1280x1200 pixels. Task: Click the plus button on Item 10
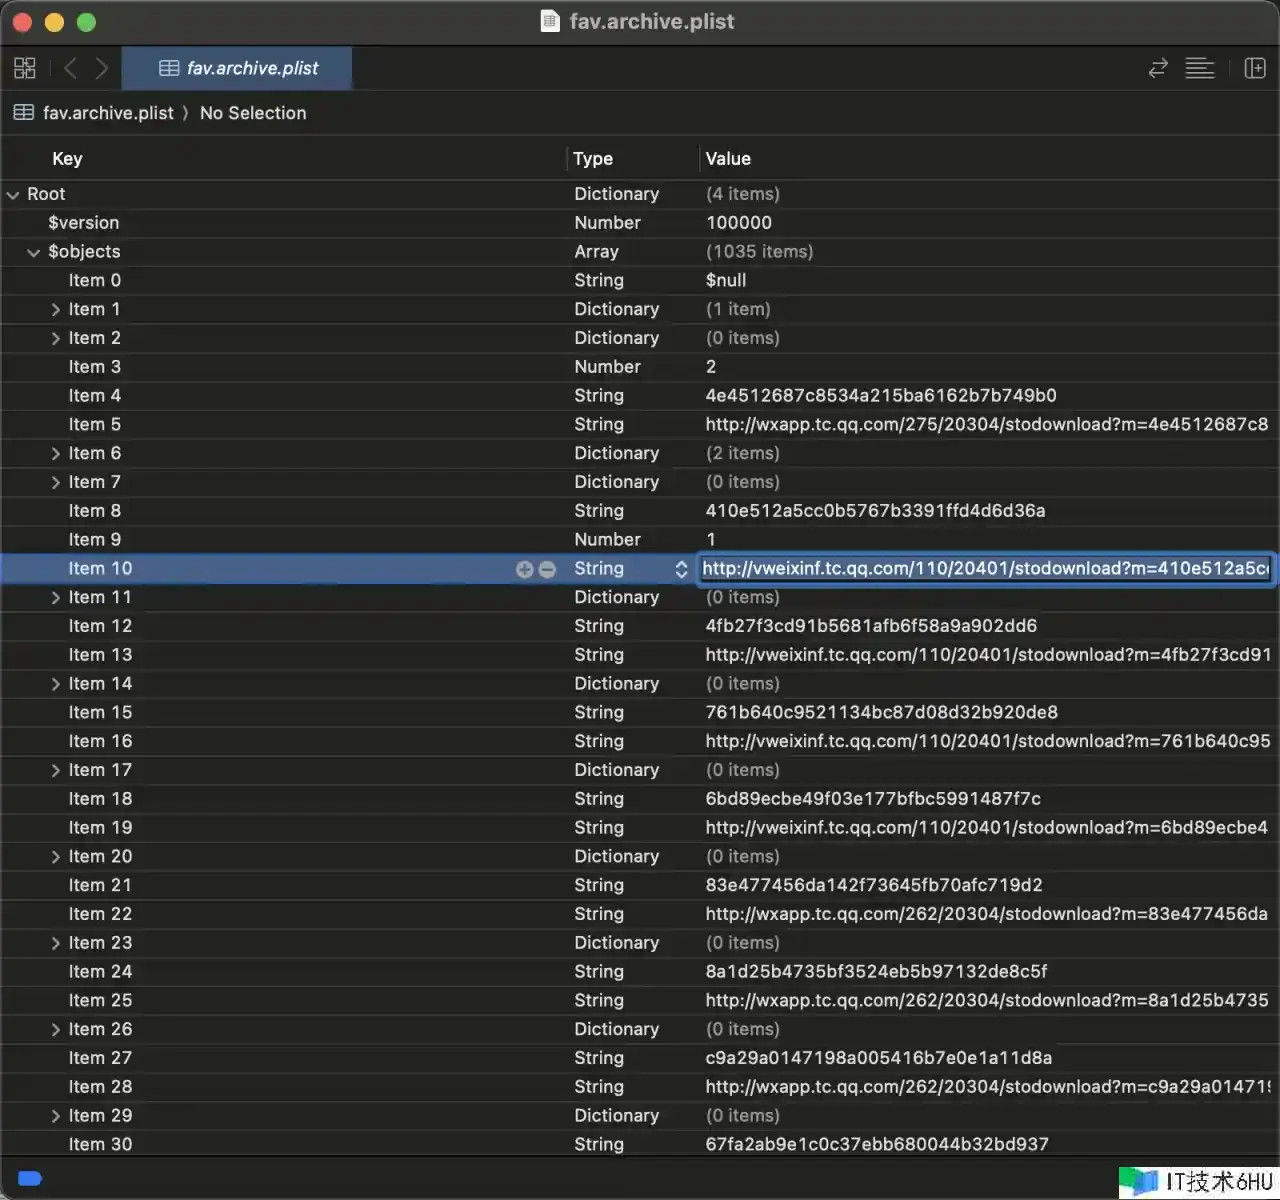[x=524, y=569]
